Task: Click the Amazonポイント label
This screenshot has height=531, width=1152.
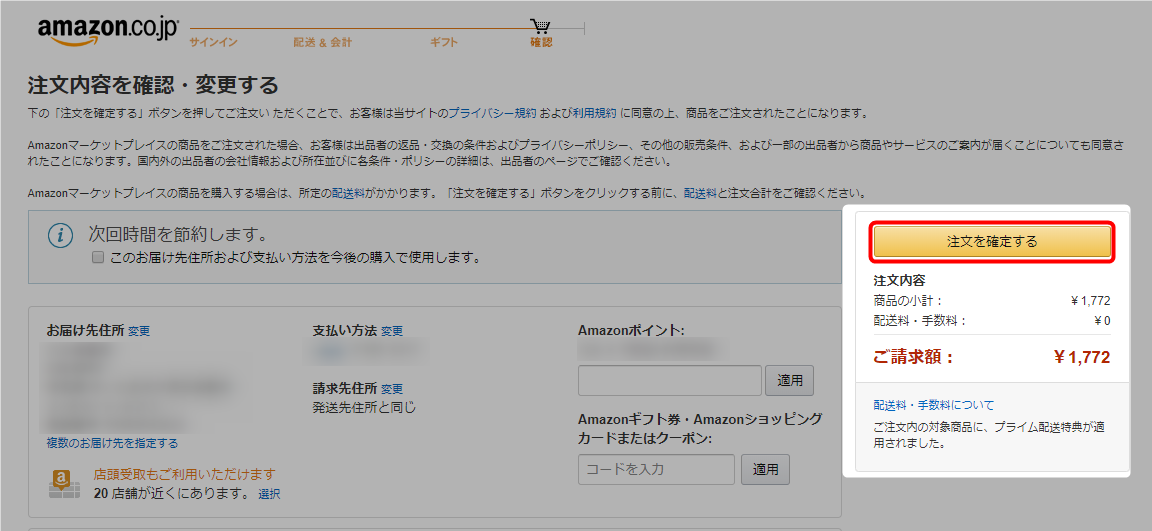Action: tap(631, 330)
